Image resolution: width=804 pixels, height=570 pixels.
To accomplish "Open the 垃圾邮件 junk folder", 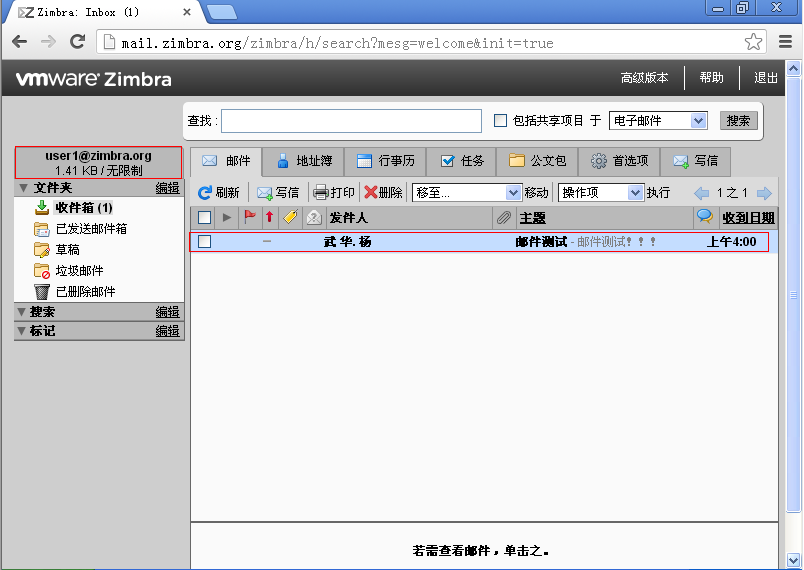I will point(79,271).
